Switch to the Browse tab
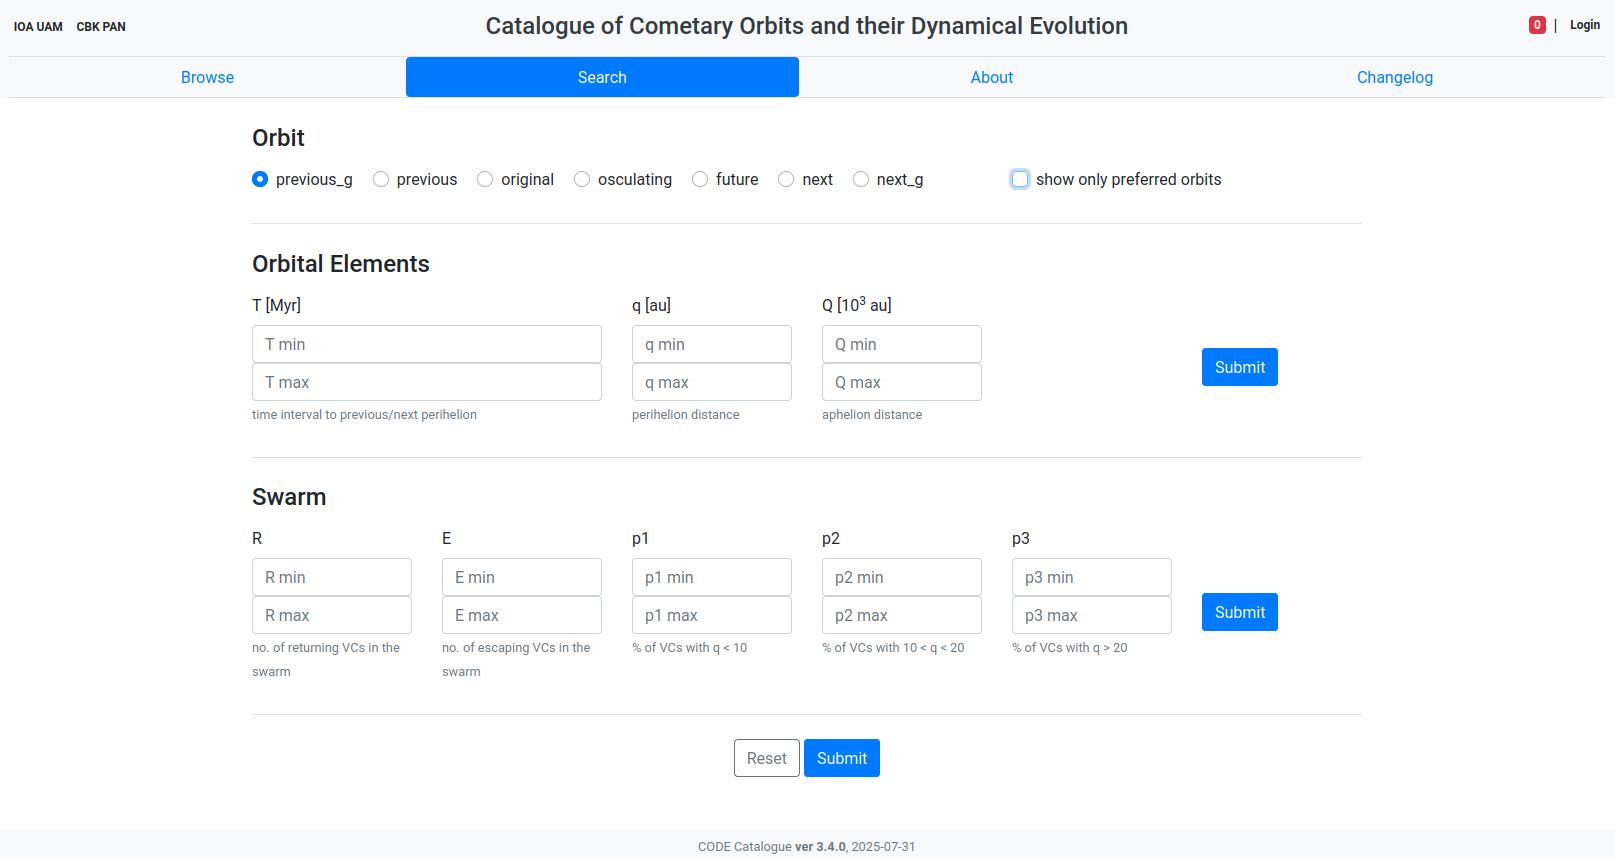 207,77
